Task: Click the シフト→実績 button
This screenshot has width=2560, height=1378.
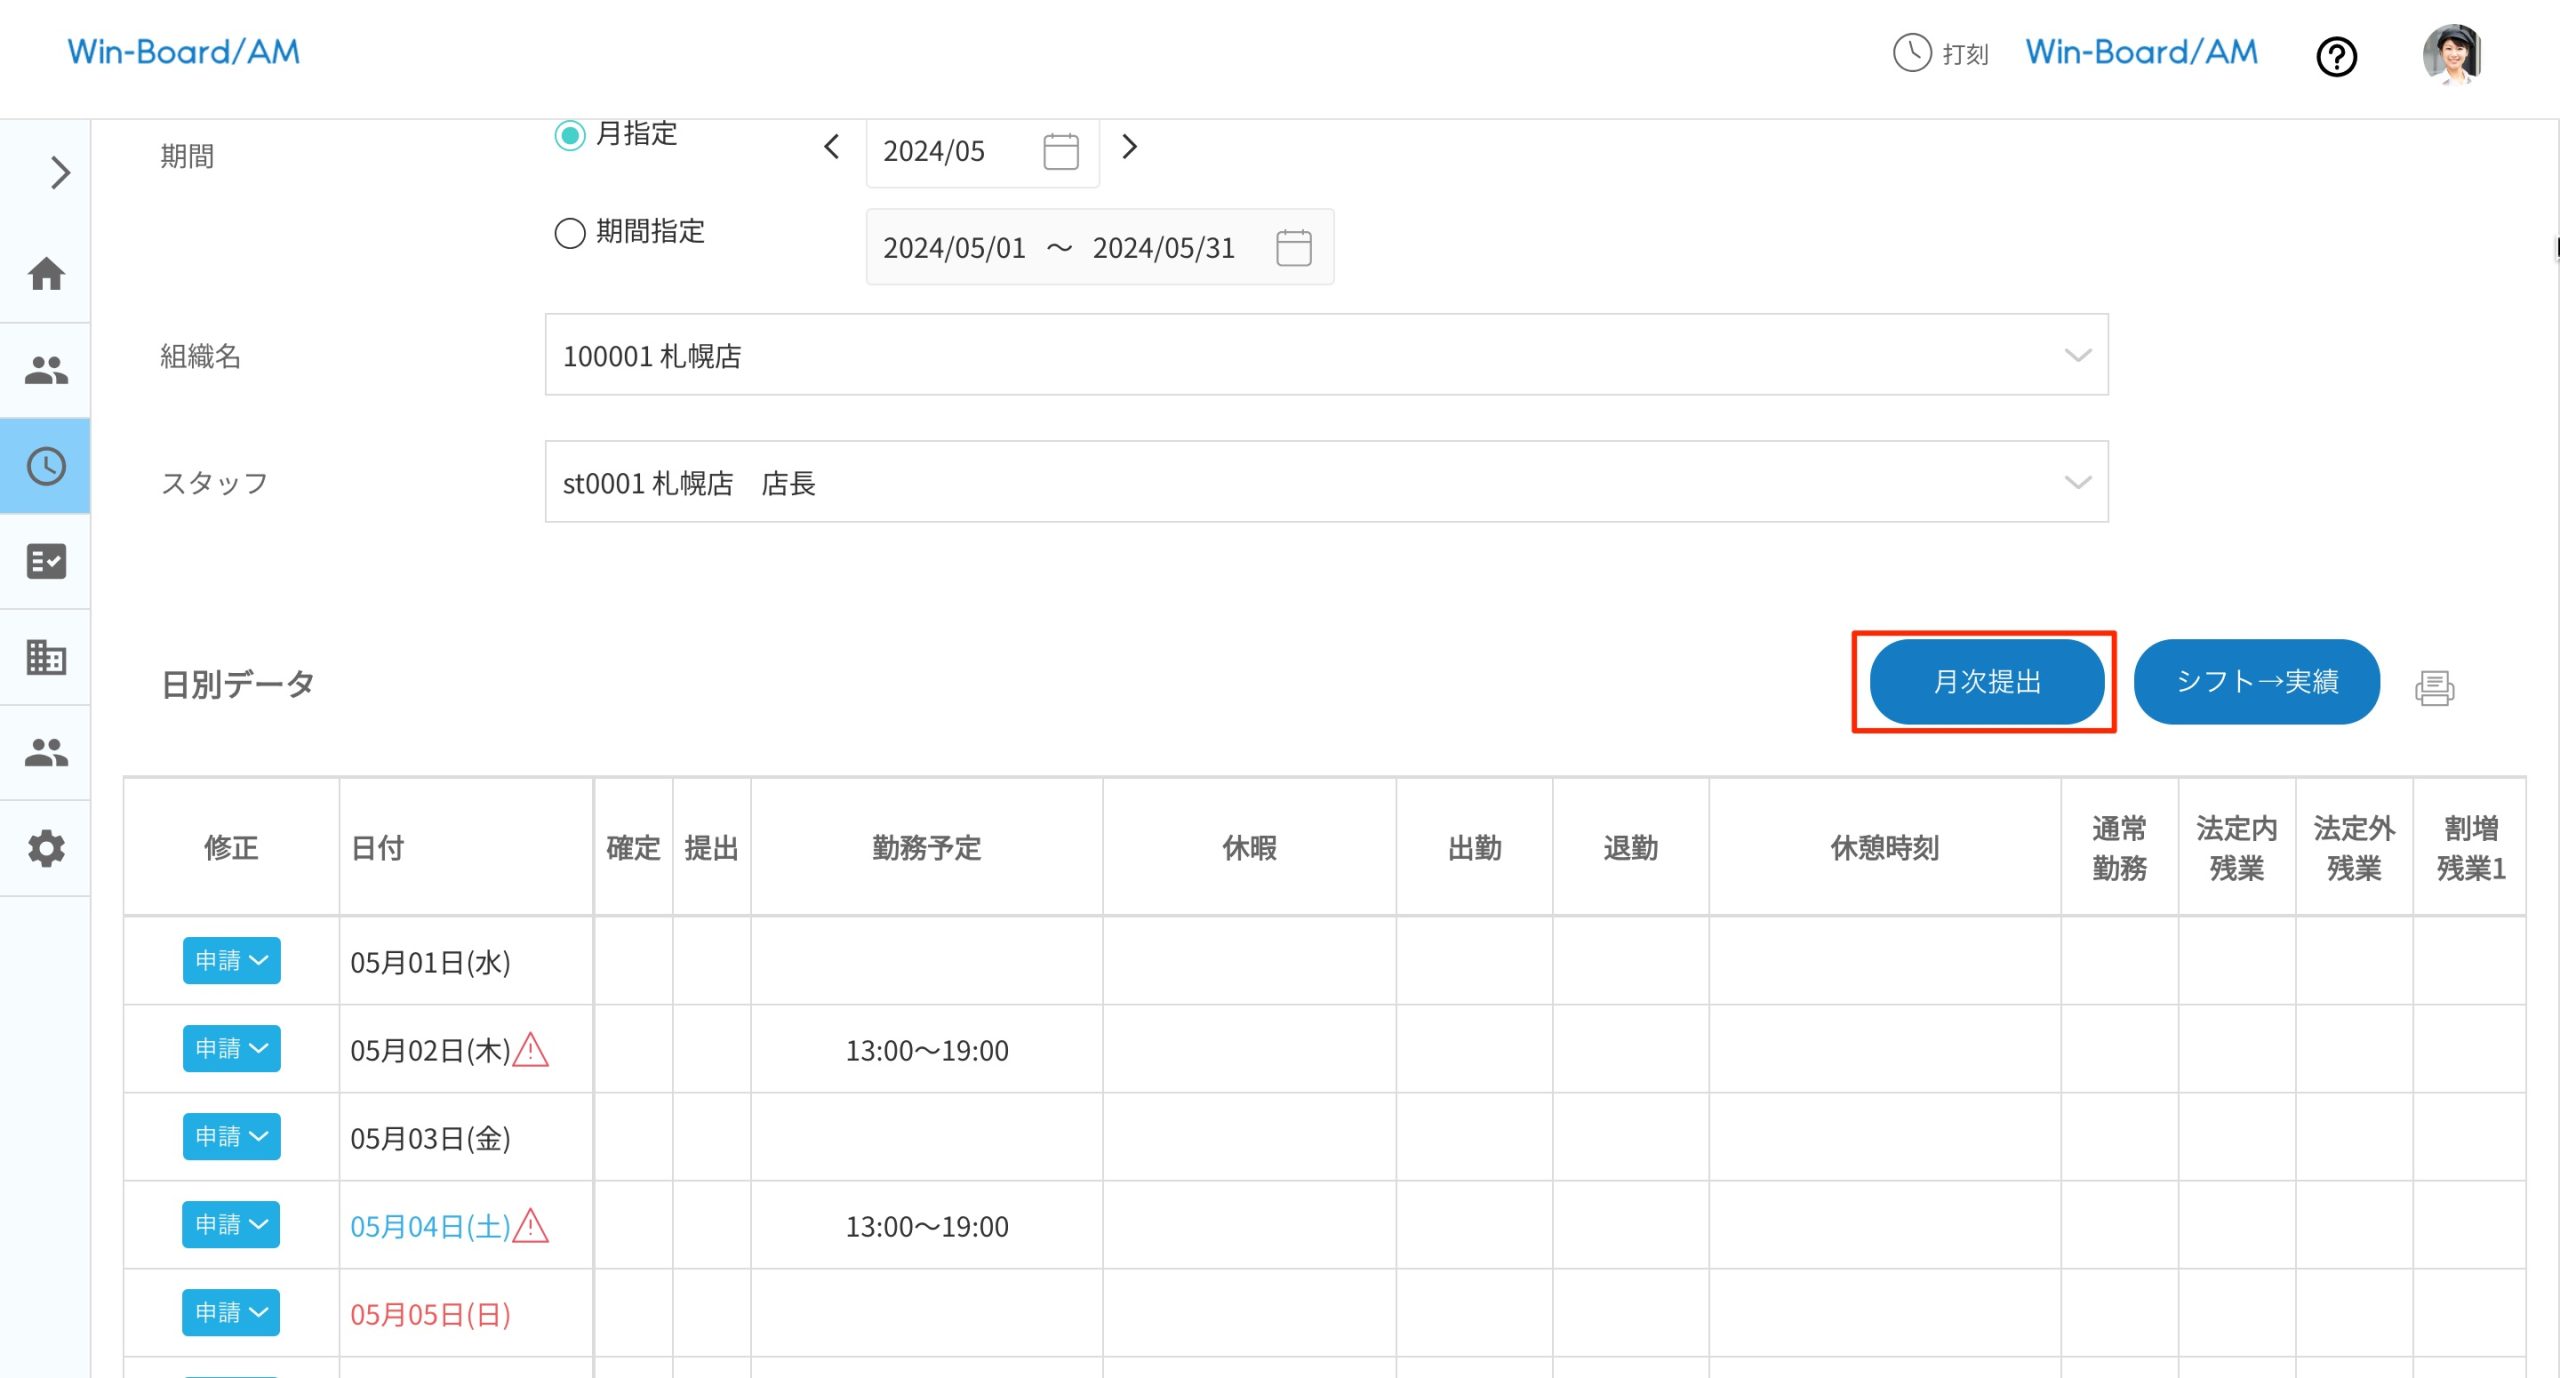Action: point(2257,681)
